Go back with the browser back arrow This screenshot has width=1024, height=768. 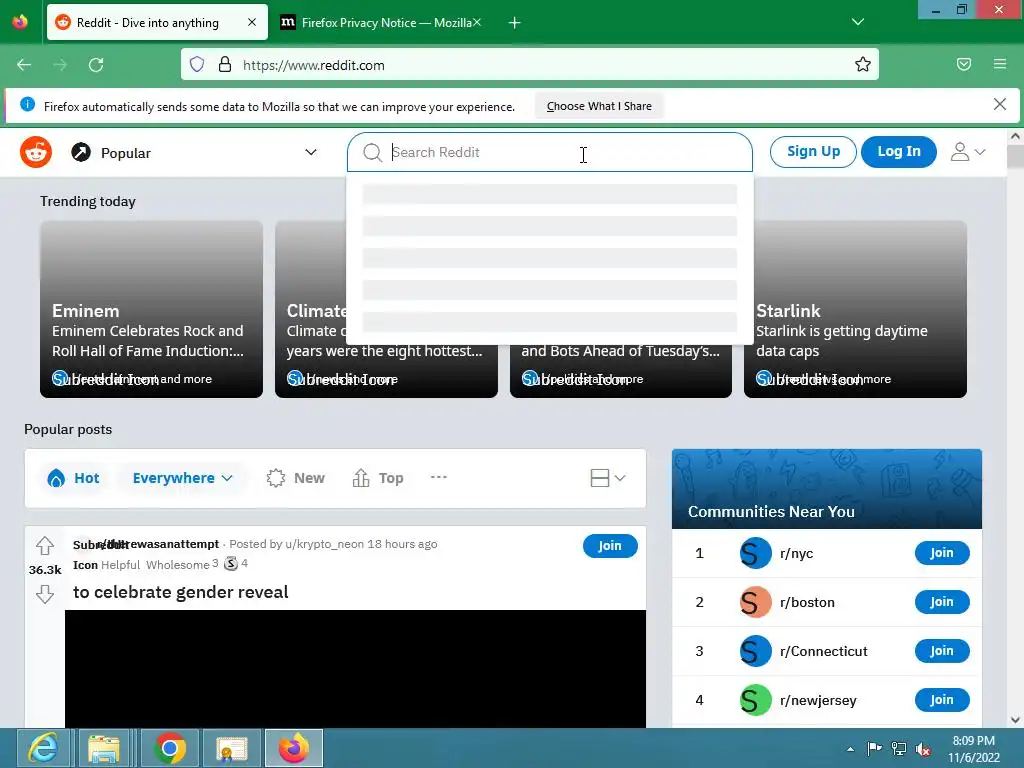(x=24, y=65)
